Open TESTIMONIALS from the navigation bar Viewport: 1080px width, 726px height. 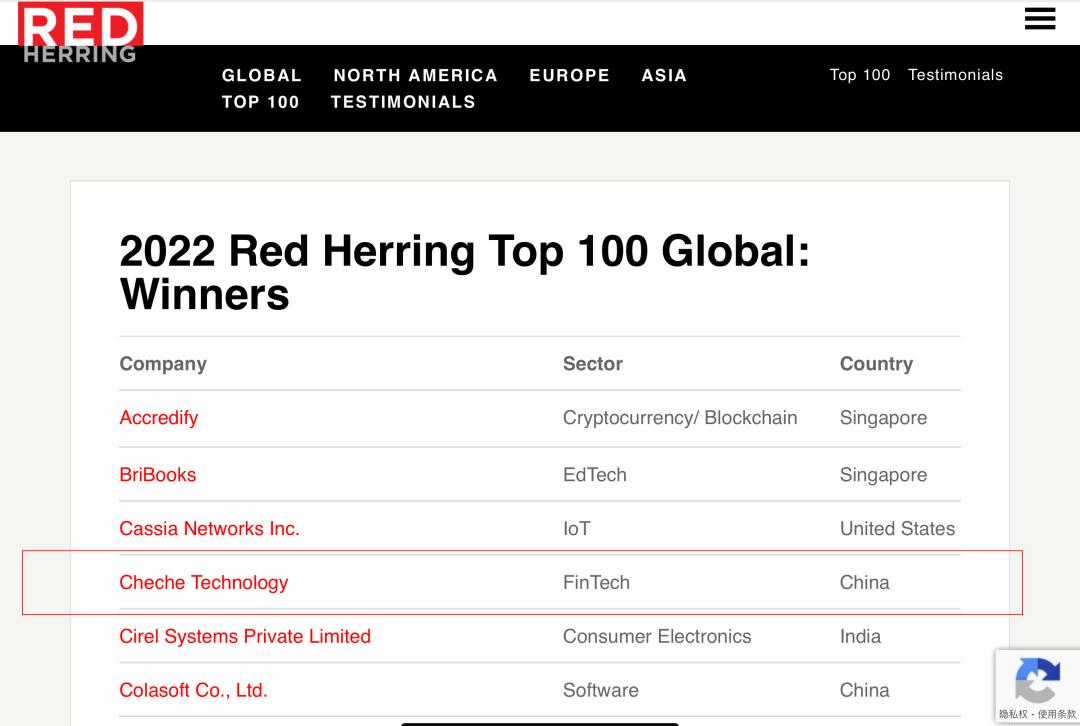[404, 102]
